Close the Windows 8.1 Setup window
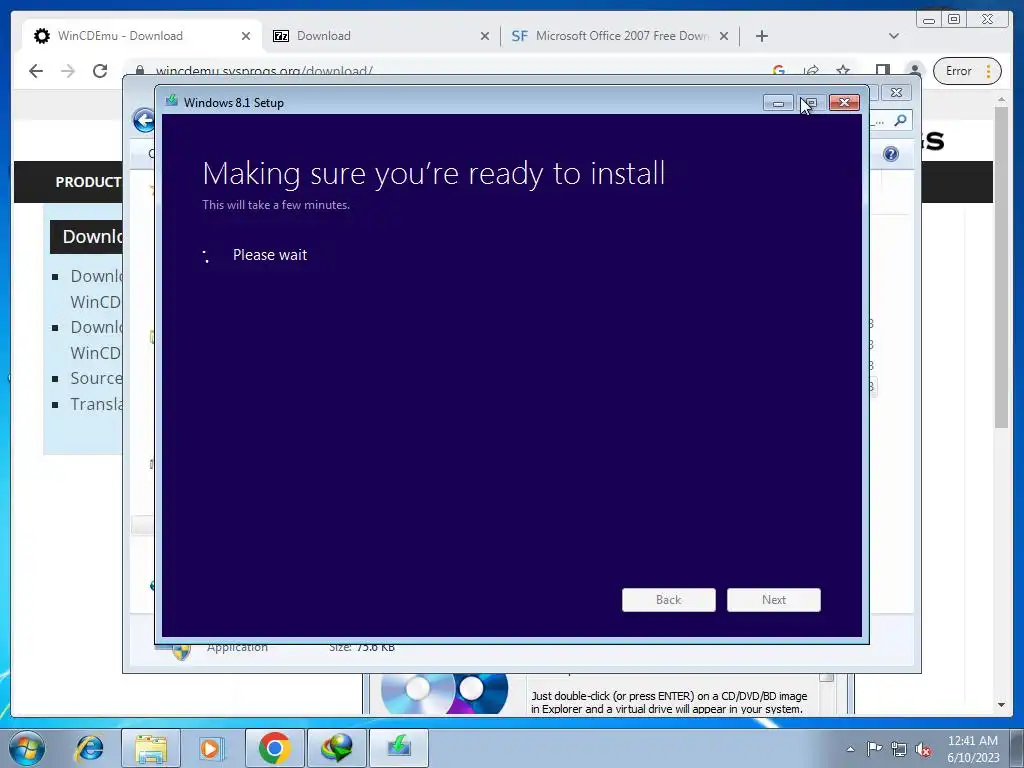 844,103
